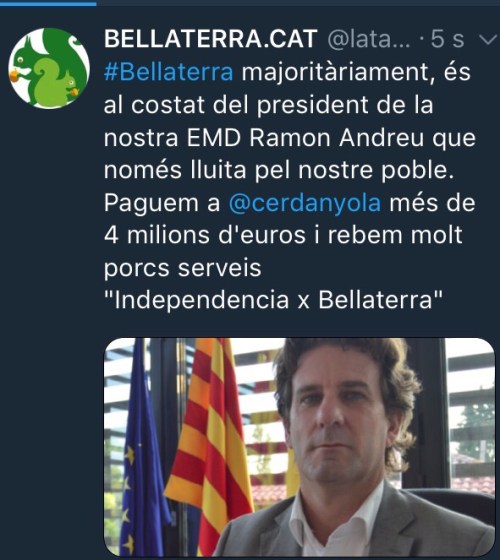The image size is (500, 560).
Task: Open the green squirrel profile avatar
Action: (x=49, y=68)
